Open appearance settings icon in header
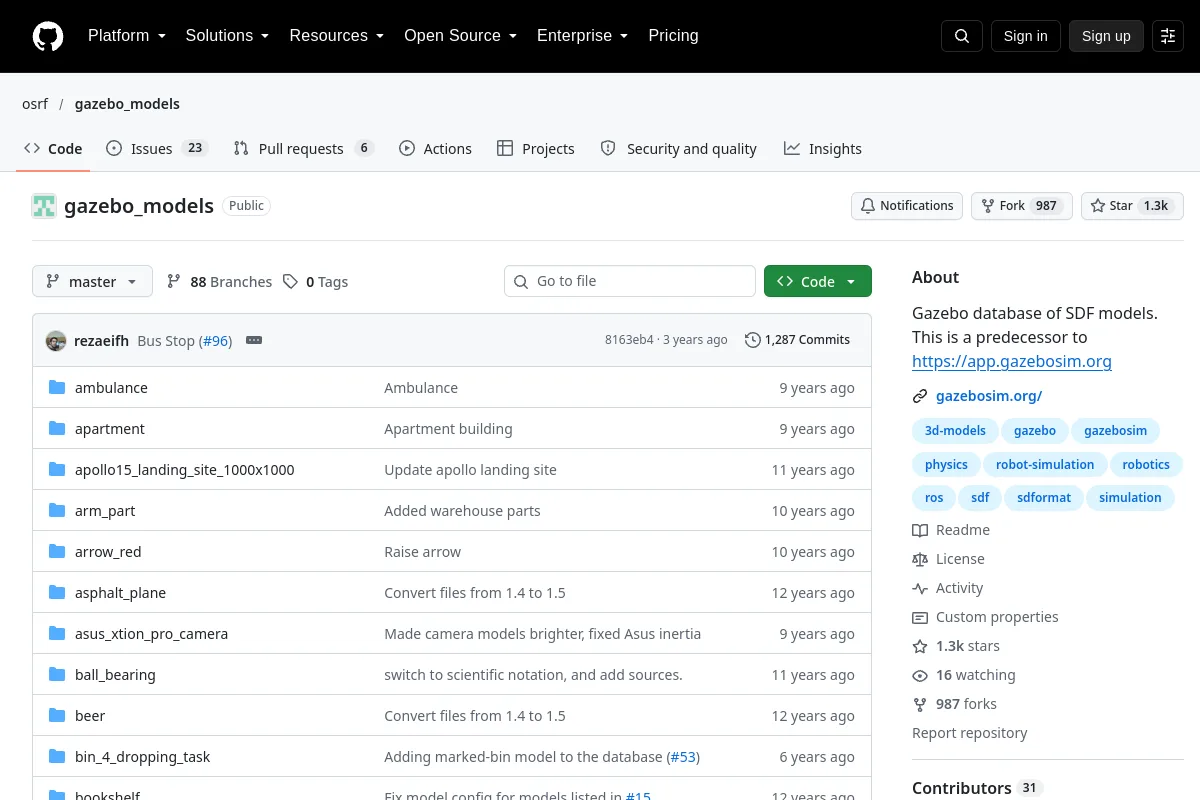 point(1168,36)
